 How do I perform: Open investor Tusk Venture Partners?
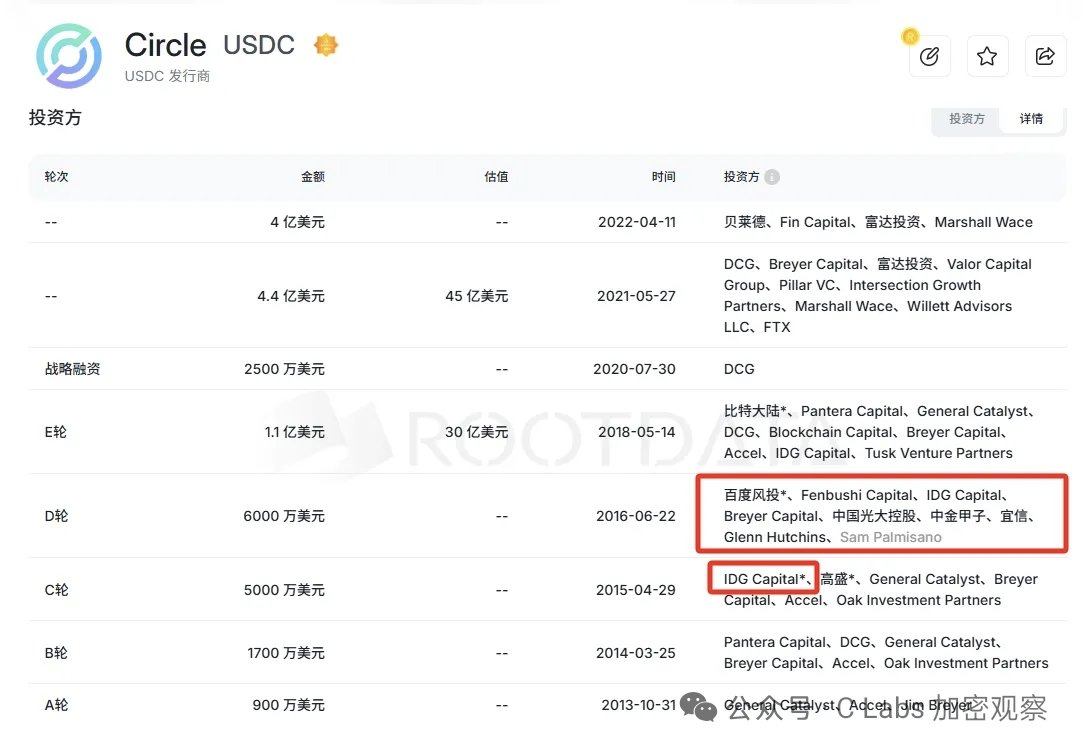tap(939, 454)
